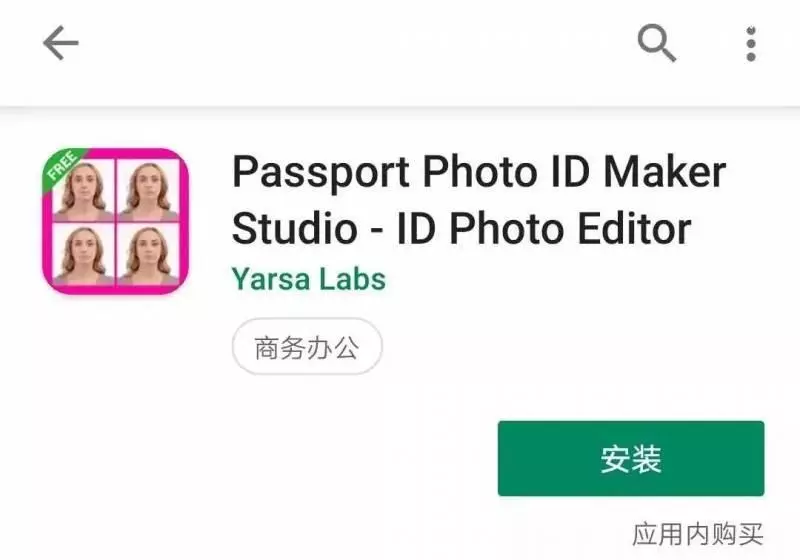Screen dimensions: 800x560
Task: Go back using the left arrow
Action: click(60, 43)
